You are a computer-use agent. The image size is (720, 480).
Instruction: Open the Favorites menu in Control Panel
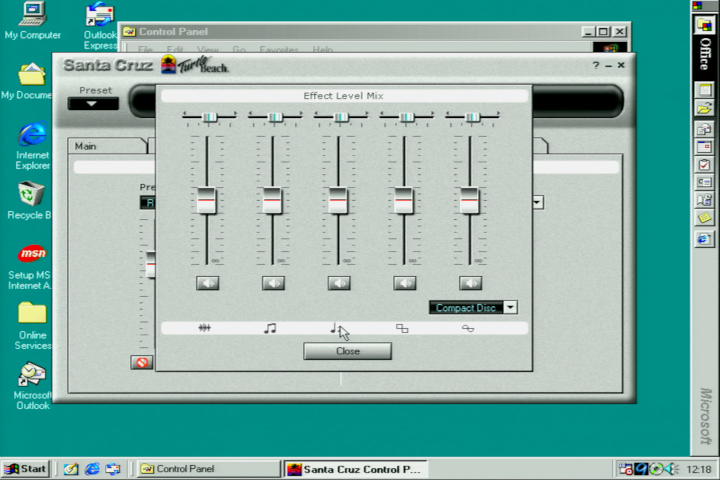click(x=279, y=50)
